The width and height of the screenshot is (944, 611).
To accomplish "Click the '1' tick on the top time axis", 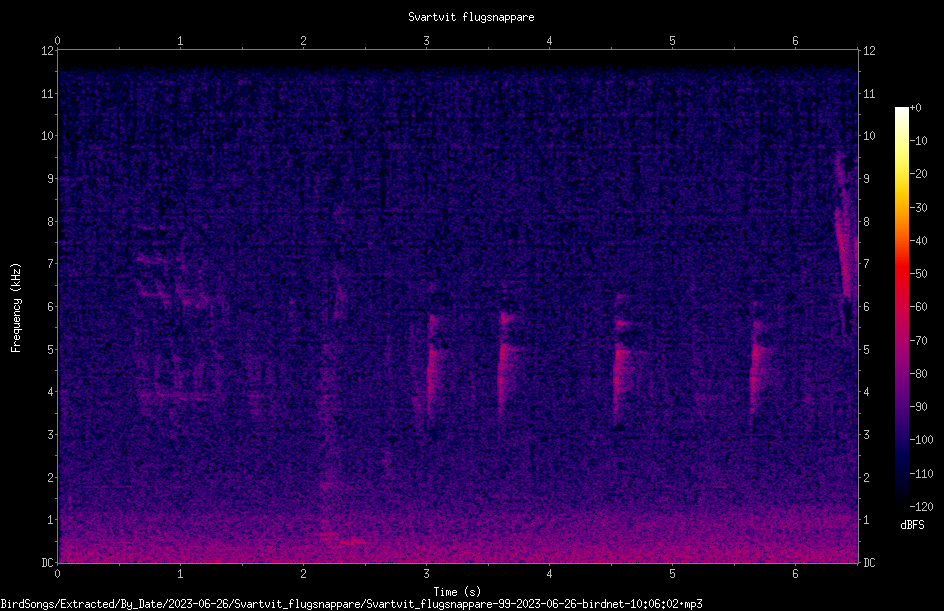I will click(180, 41).
